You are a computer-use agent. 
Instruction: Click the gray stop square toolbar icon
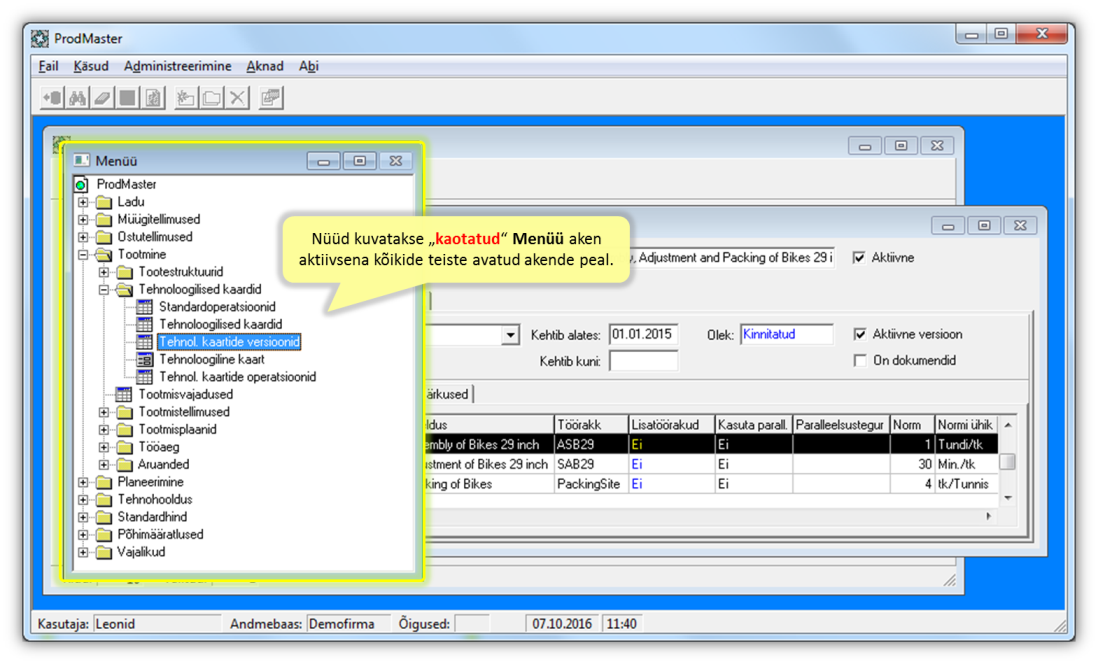(x=128, y=98)
